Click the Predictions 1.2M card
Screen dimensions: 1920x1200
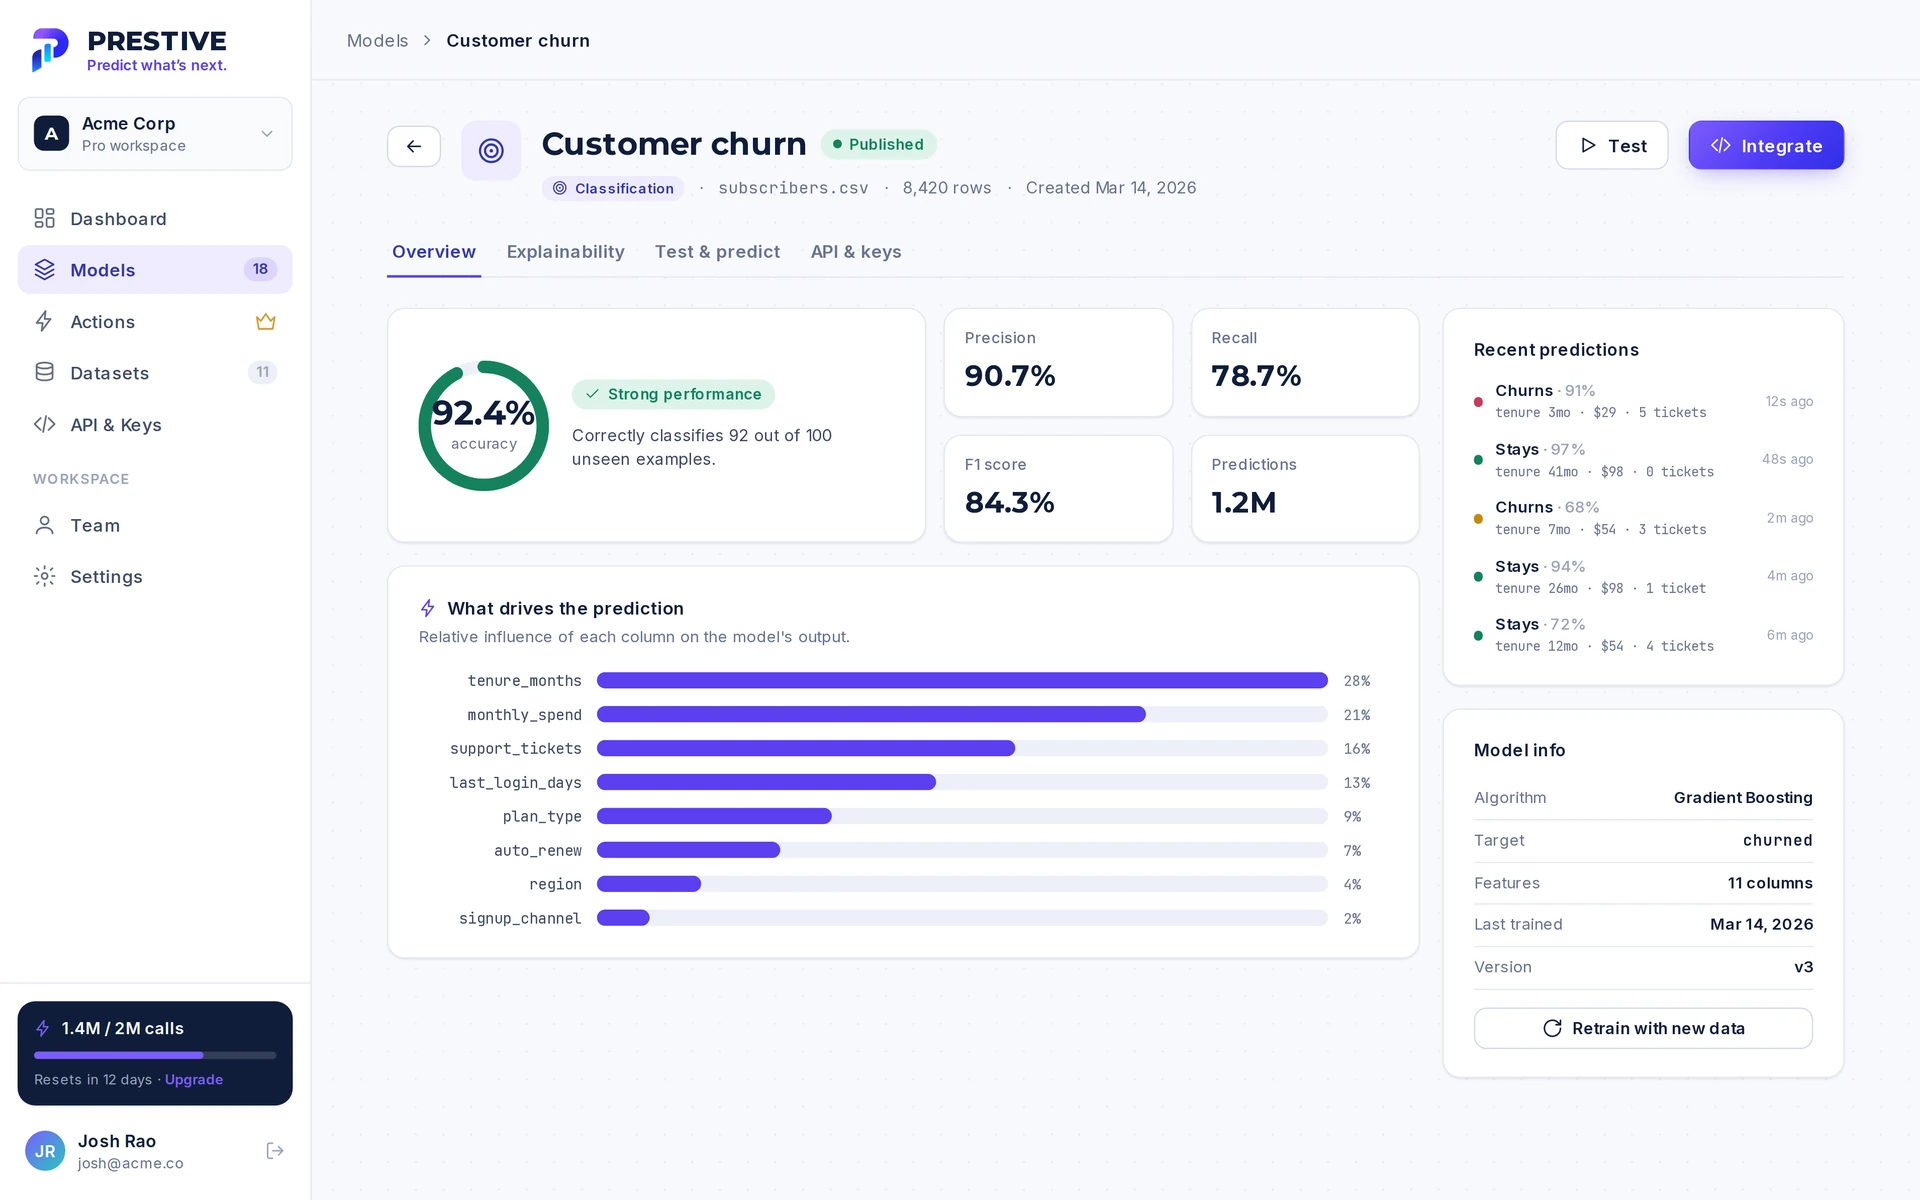[1305, 489]
